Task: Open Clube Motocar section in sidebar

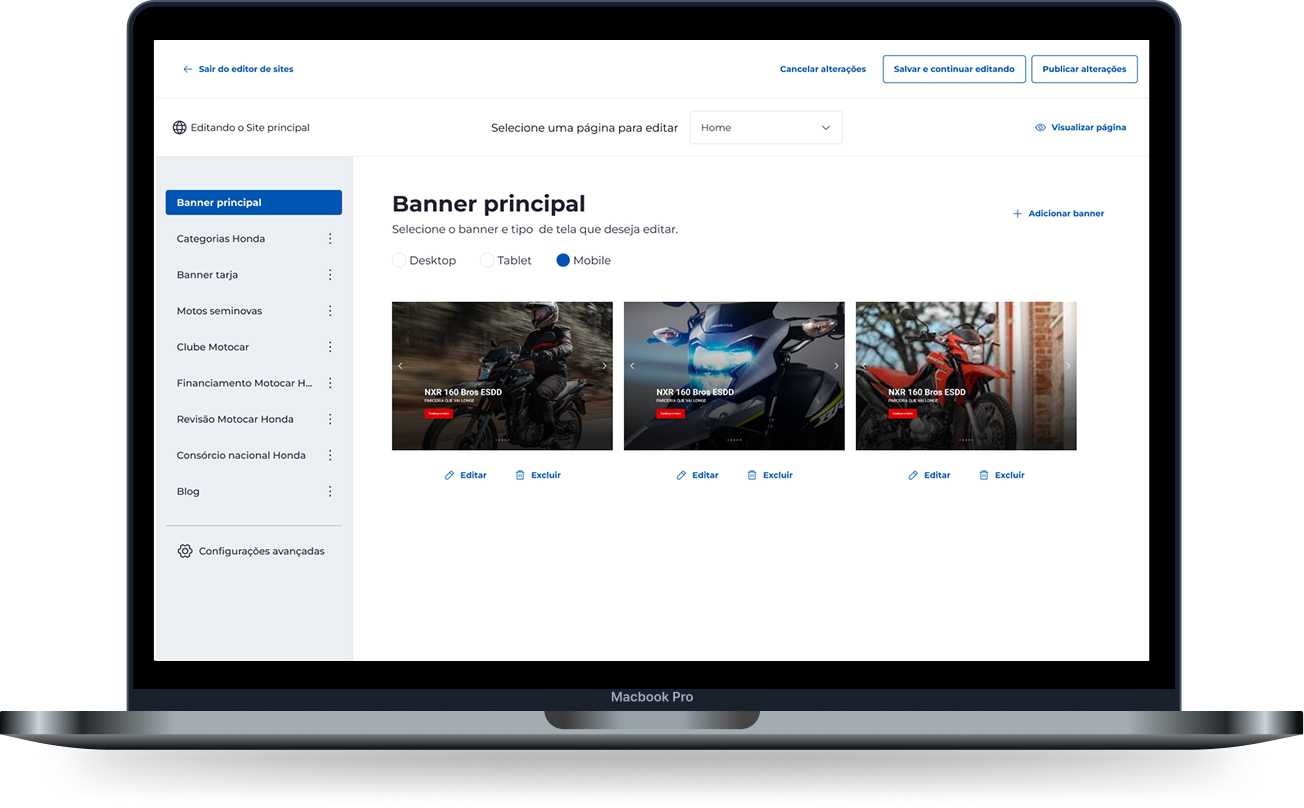Action: [x=213, y=347]
